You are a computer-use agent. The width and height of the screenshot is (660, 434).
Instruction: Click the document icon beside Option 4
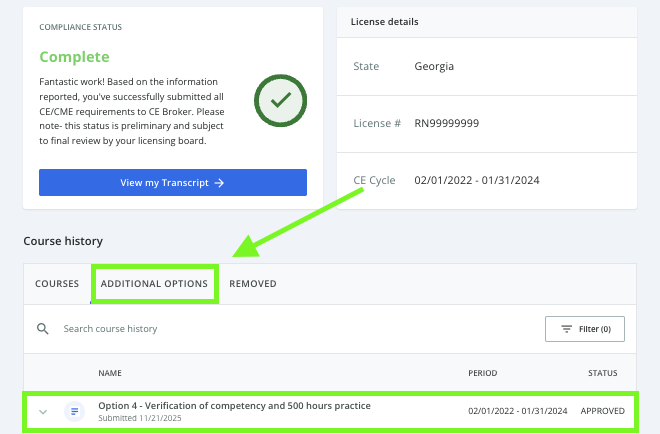click(x=74, y=411)
